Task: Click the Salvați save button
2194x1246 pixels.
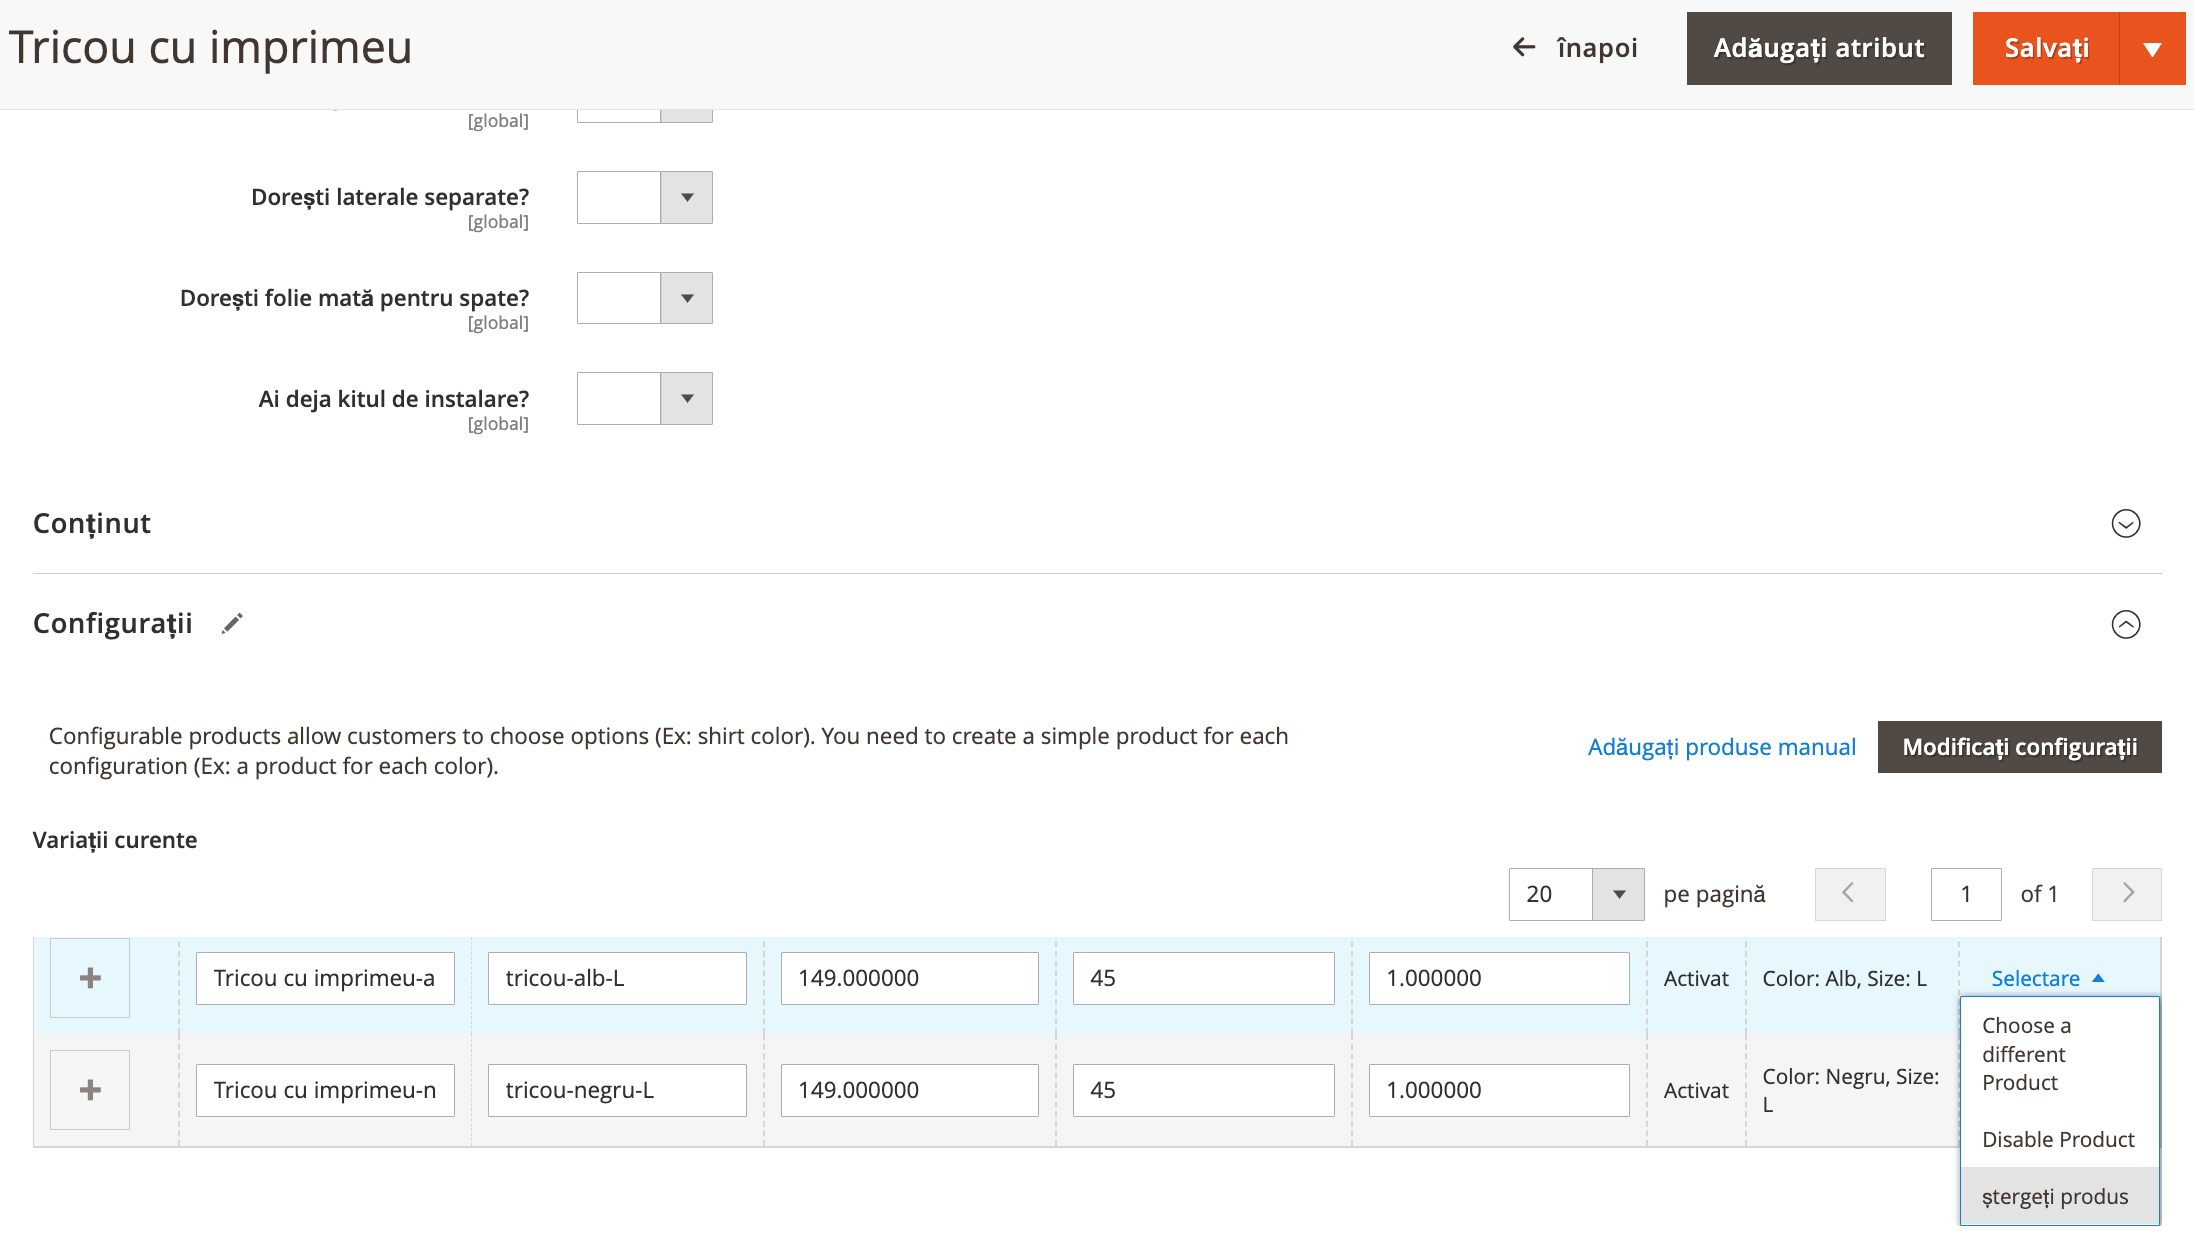Action: [x=2046, y=48]
